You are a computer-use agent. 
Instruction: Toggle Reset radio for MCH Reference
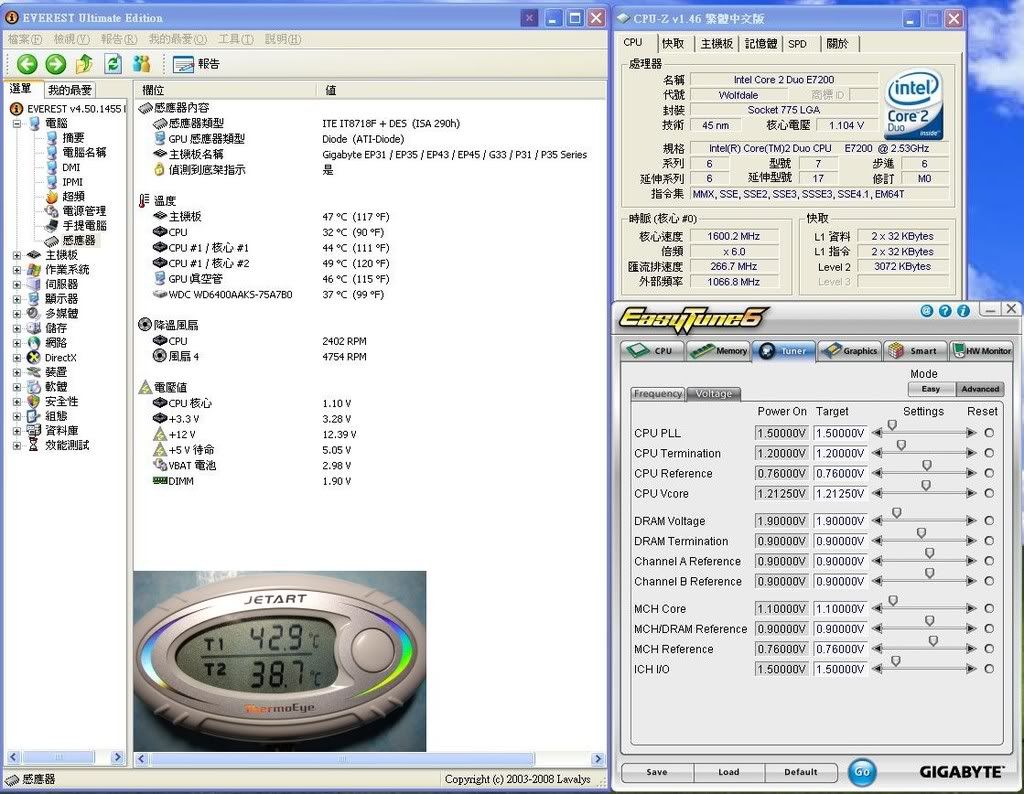pyautogui.click(x=989, y=649)
